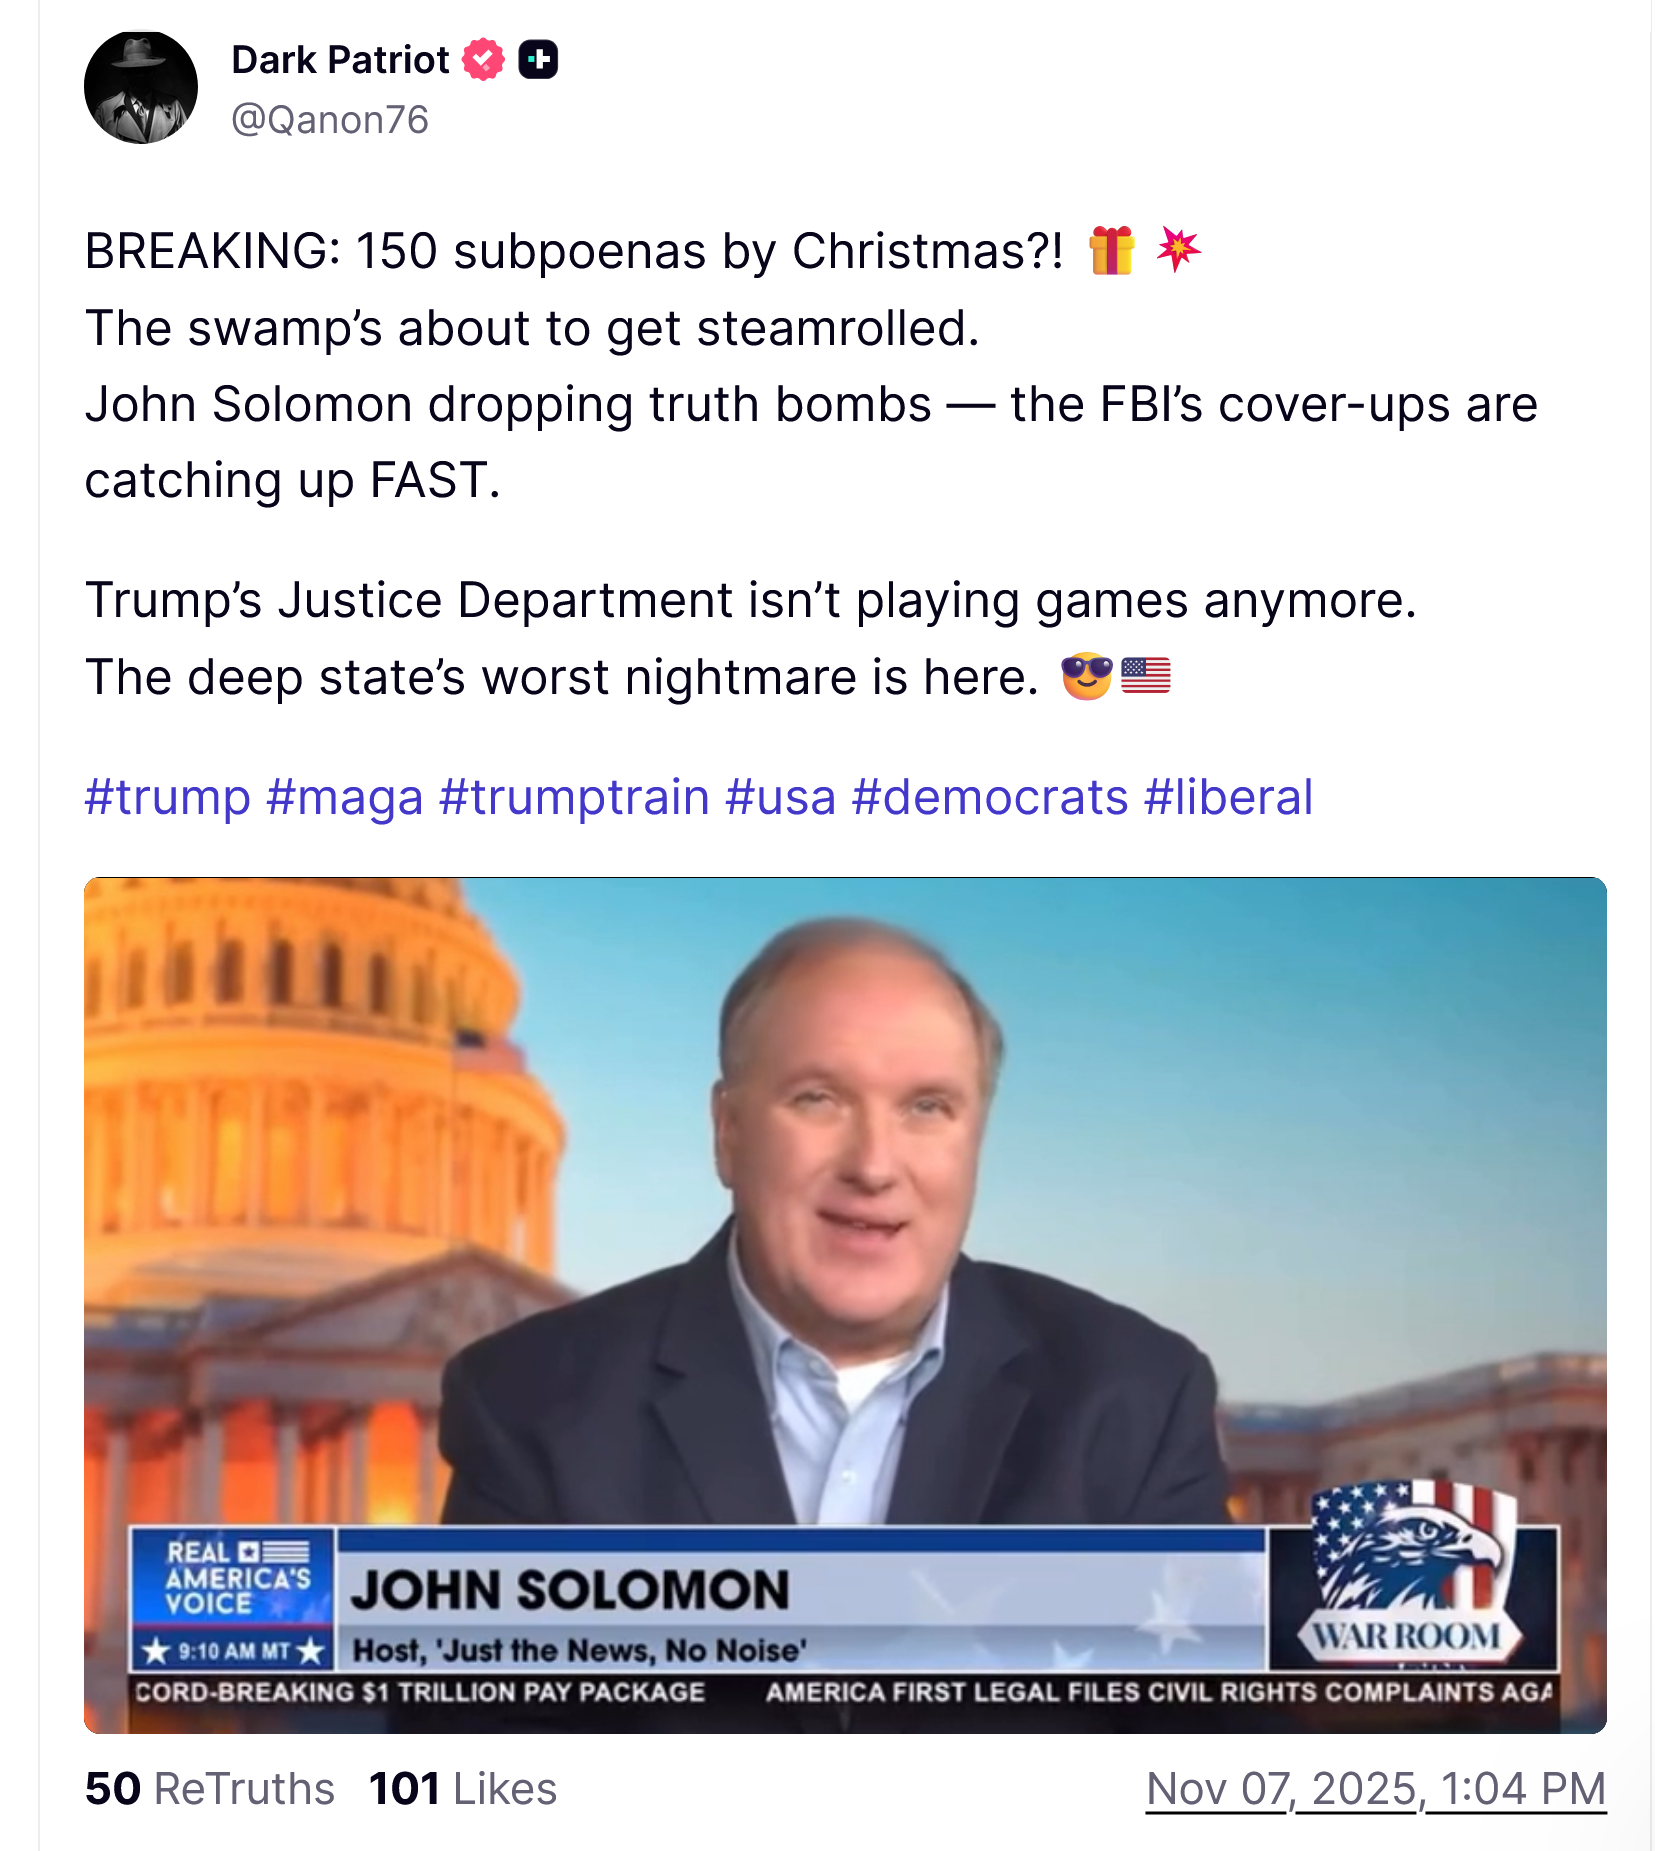Visit the #liberal hashtag page
This screenshot has width=1655, height=1851.
(x=1228, y=797)
